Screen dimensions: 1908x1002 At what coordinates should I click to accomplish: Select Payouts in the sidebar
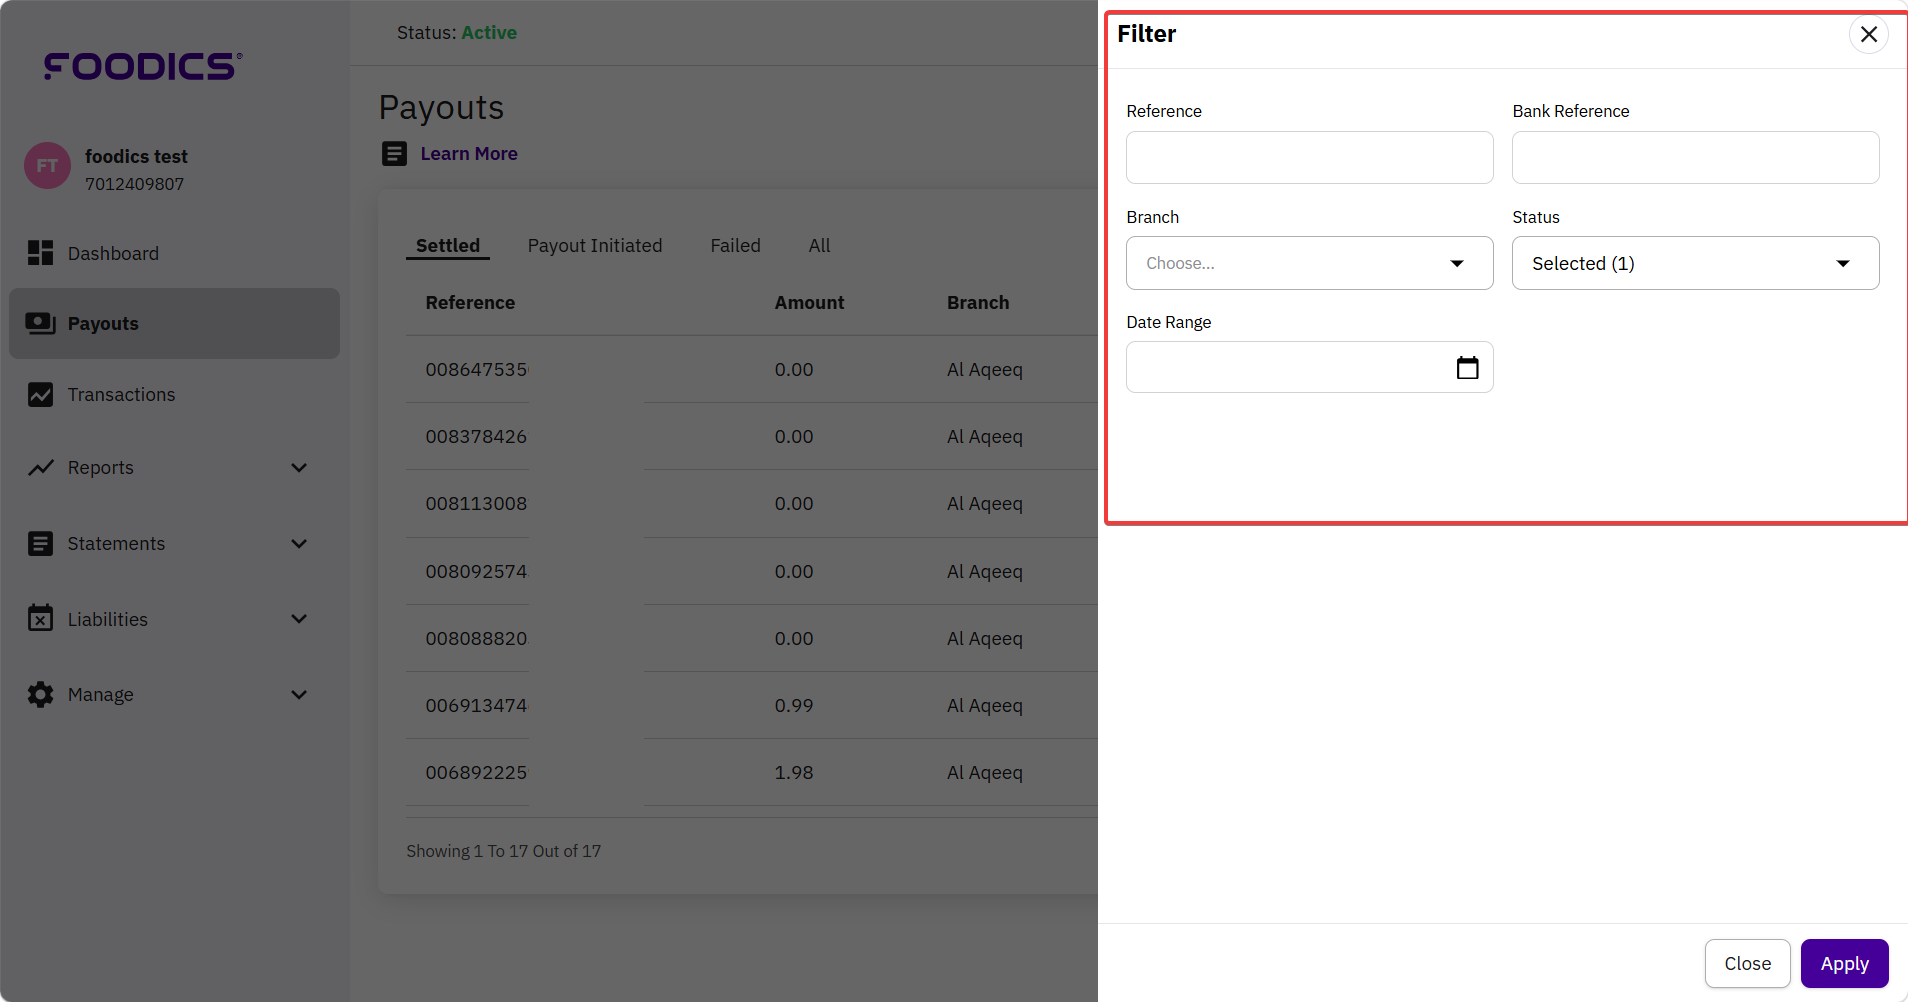[x=174, y=323]
